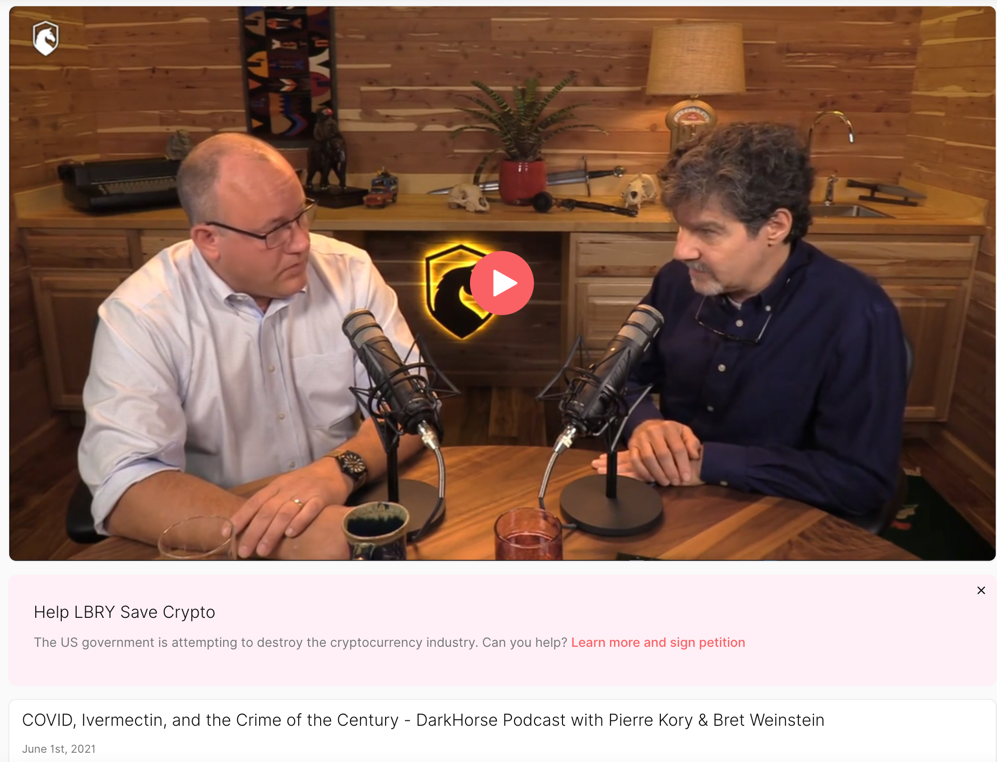Dismiss the Help LBRY Save Crypto banner
Image resolution: width=997 pixels, height=762 pixels.
coord(980,590)
